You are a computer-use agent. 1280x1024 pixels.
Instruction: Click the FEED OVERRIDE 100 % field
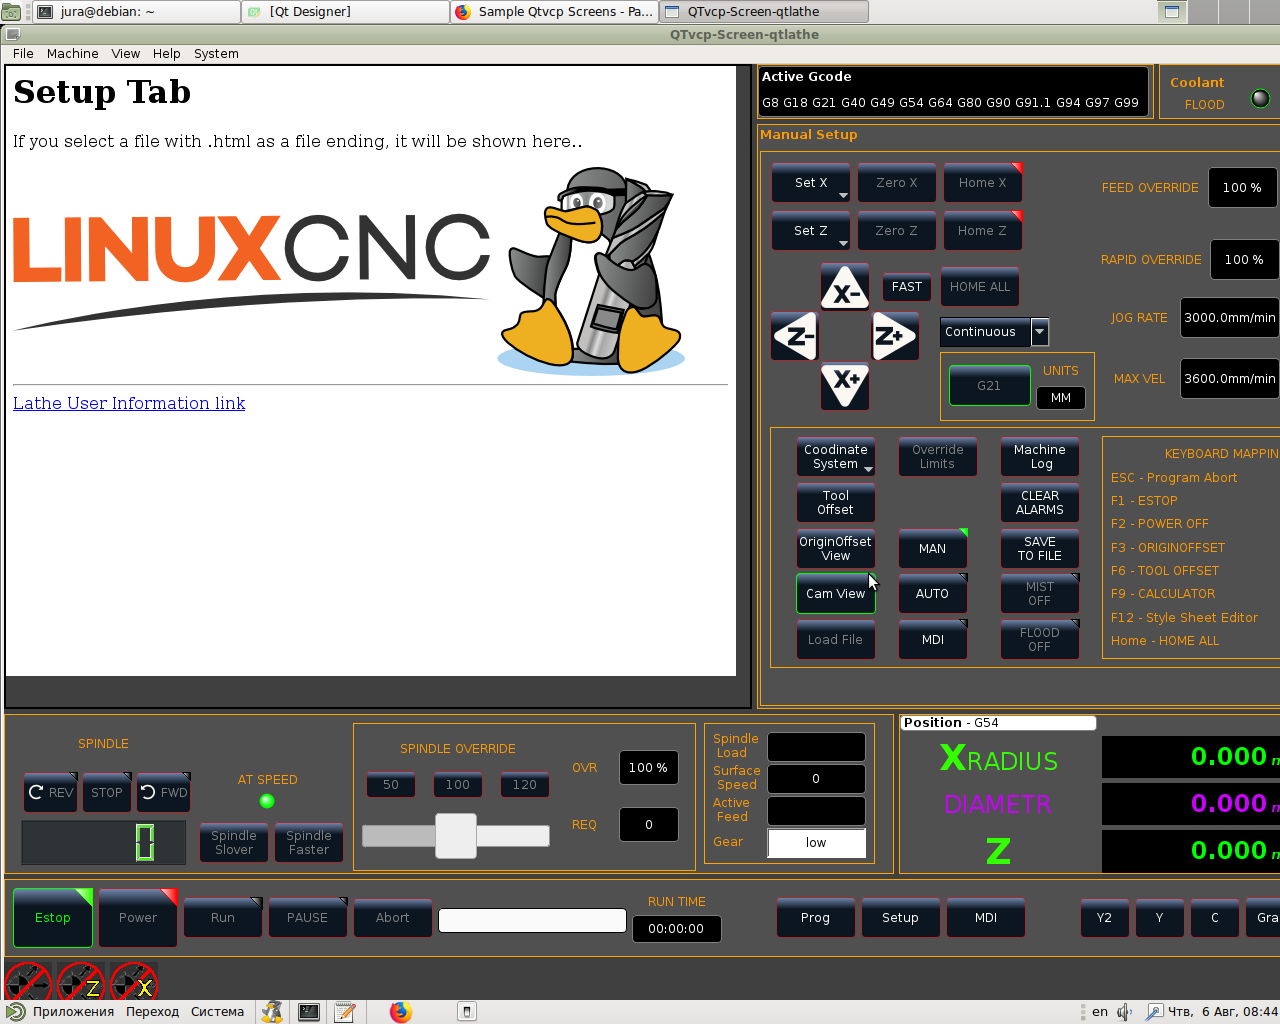point(1243,188)
